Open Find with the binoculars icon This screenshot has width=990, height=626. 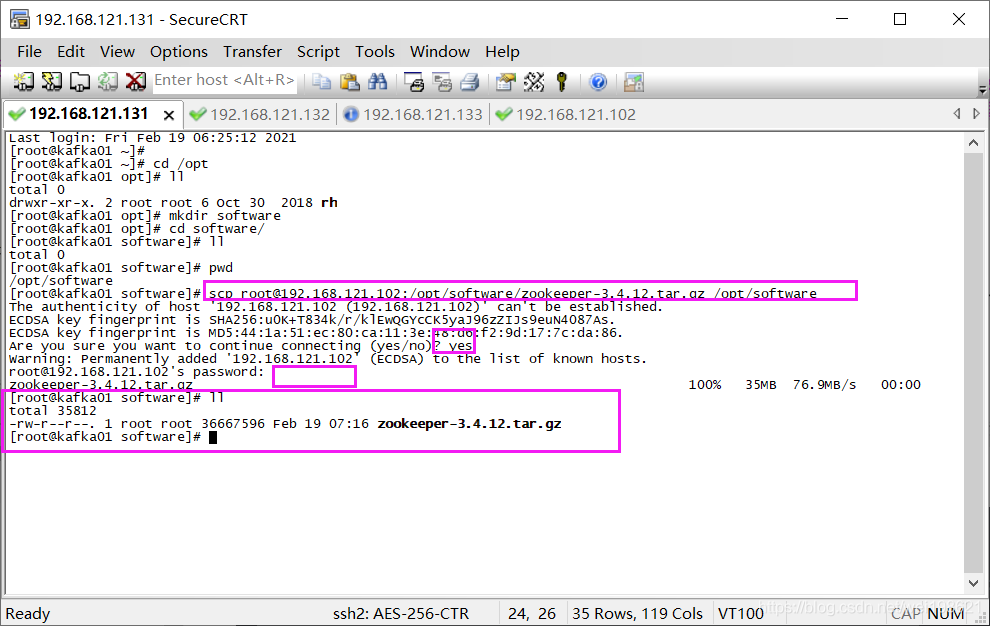[x=378, y=81]
